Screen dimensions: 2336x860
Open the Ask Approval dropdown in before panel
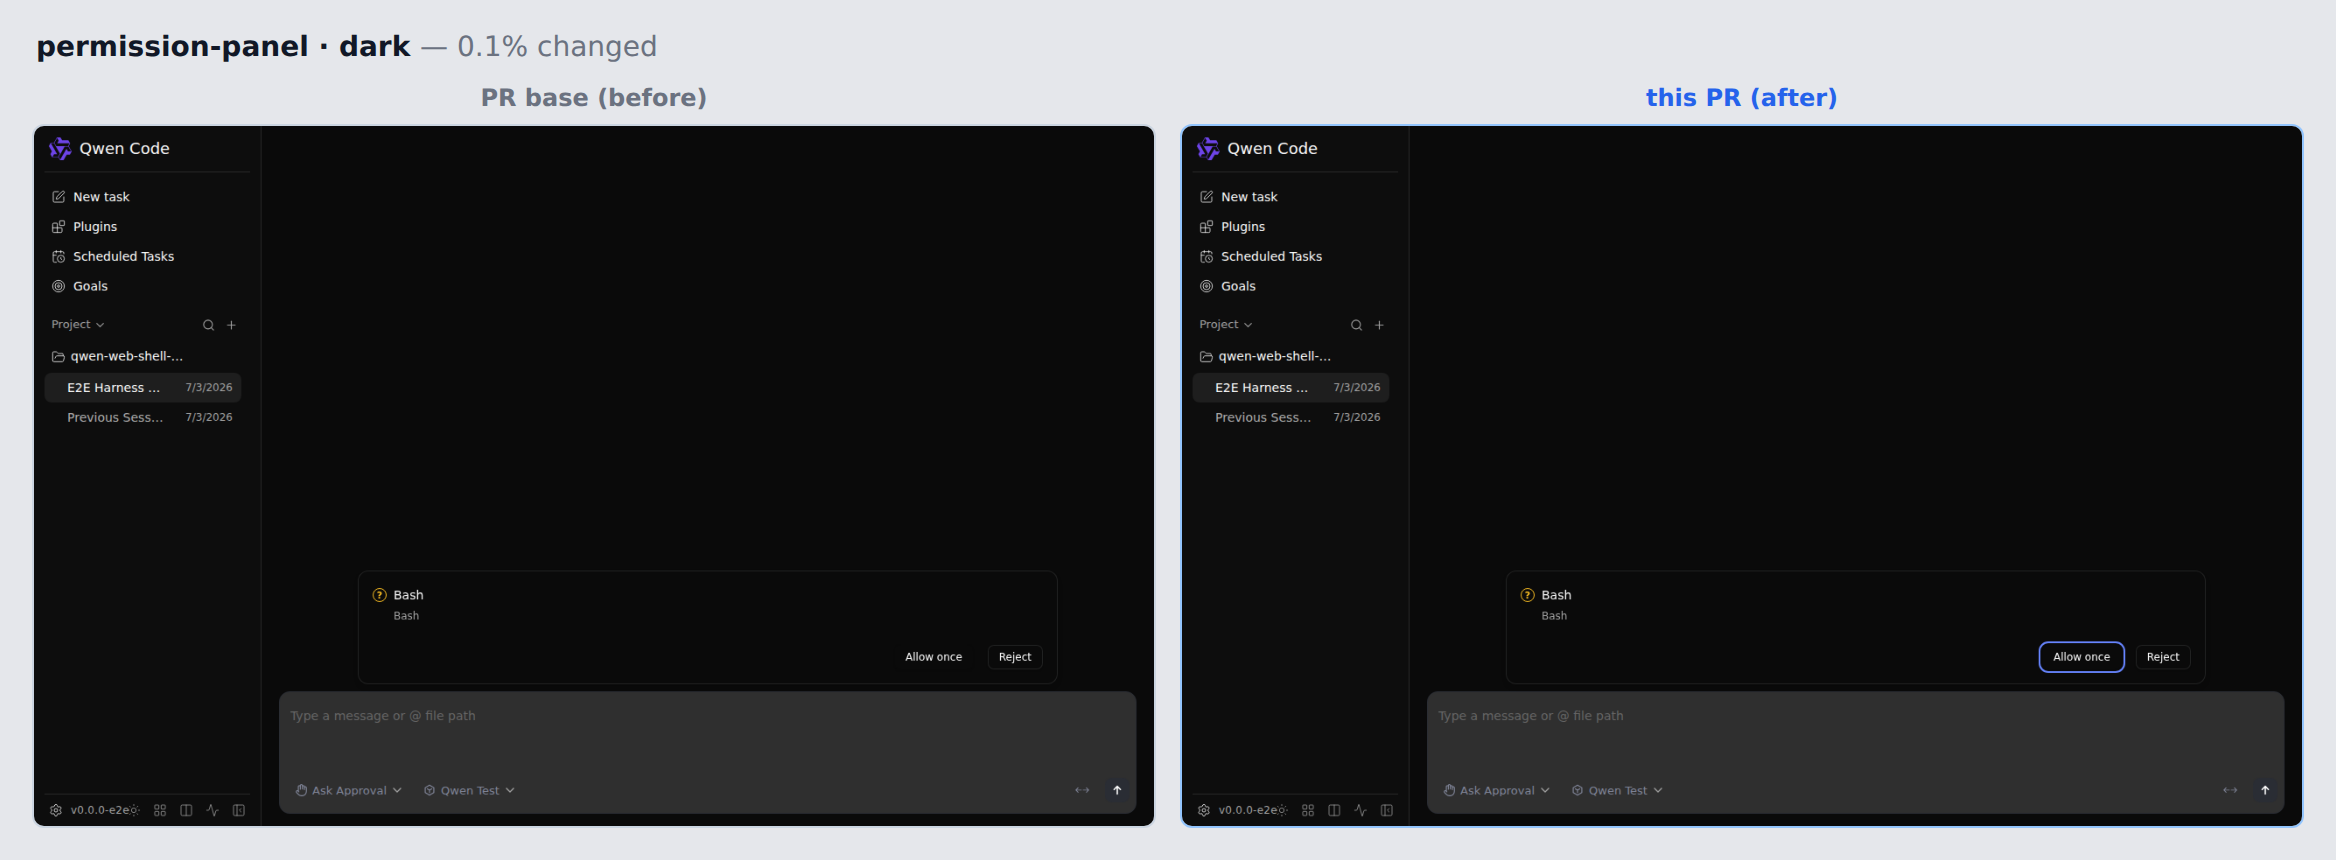click(x=349, y=790)
